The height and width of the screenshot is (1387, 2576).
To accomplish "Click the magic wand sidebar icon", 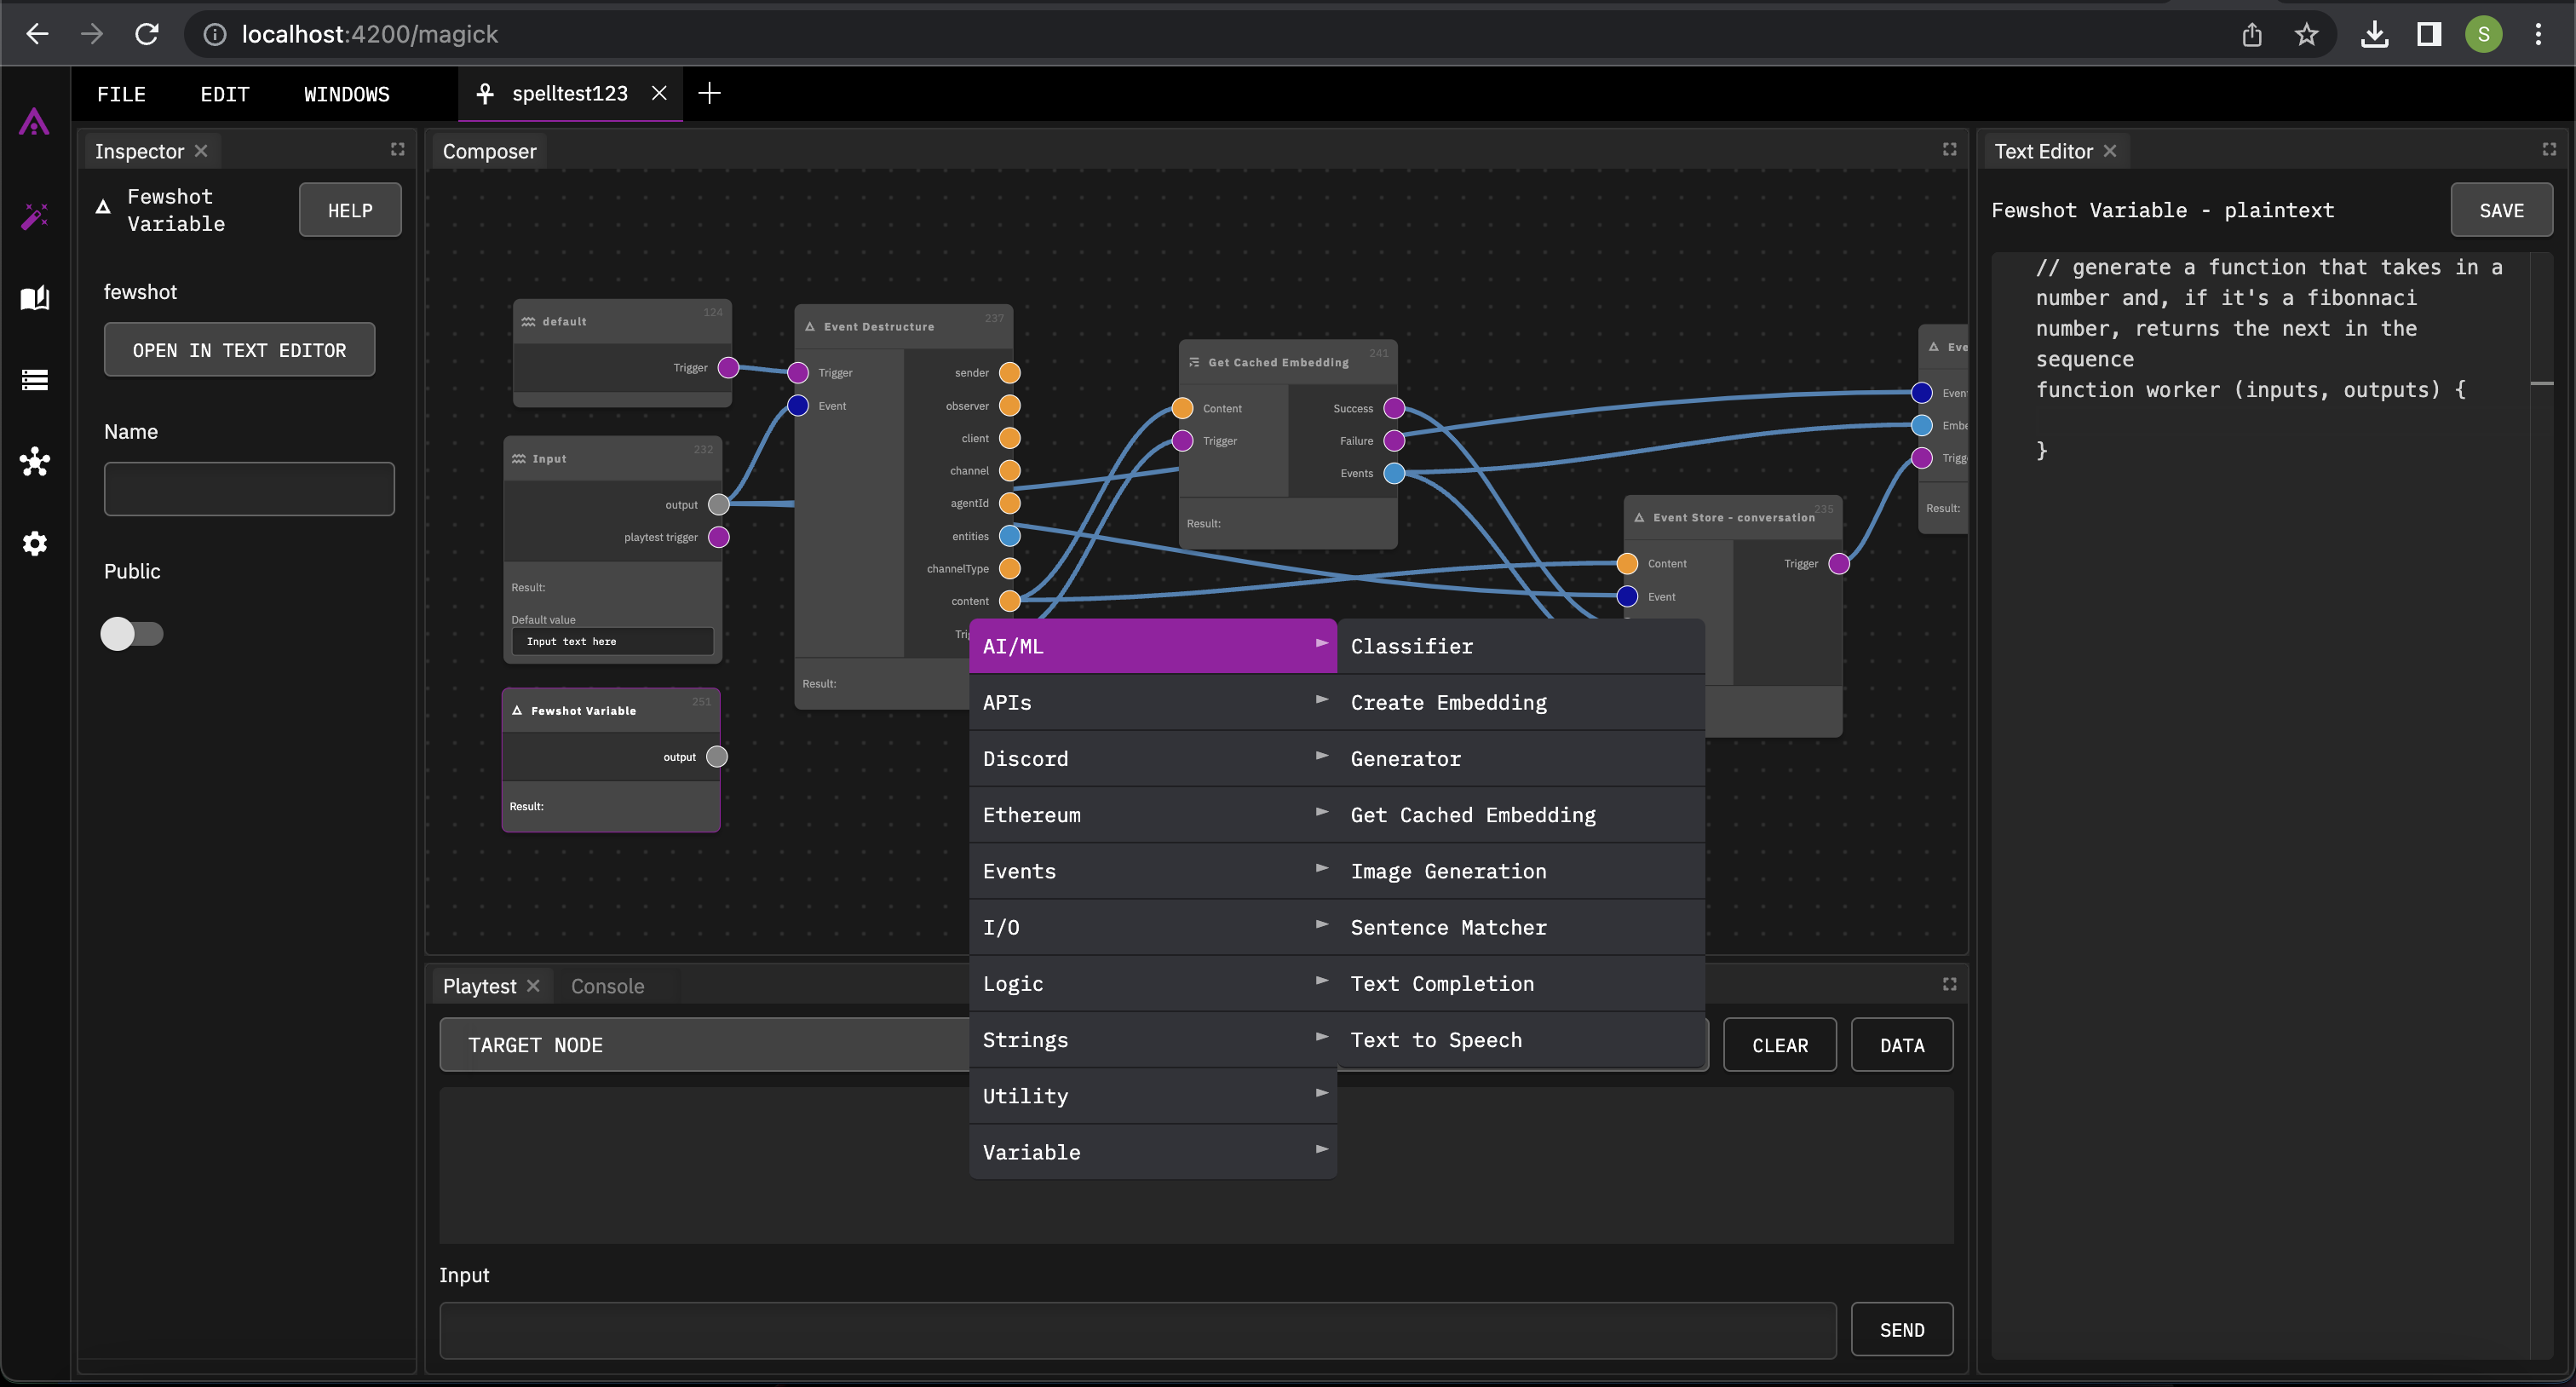I will click(x=35, y=215).
